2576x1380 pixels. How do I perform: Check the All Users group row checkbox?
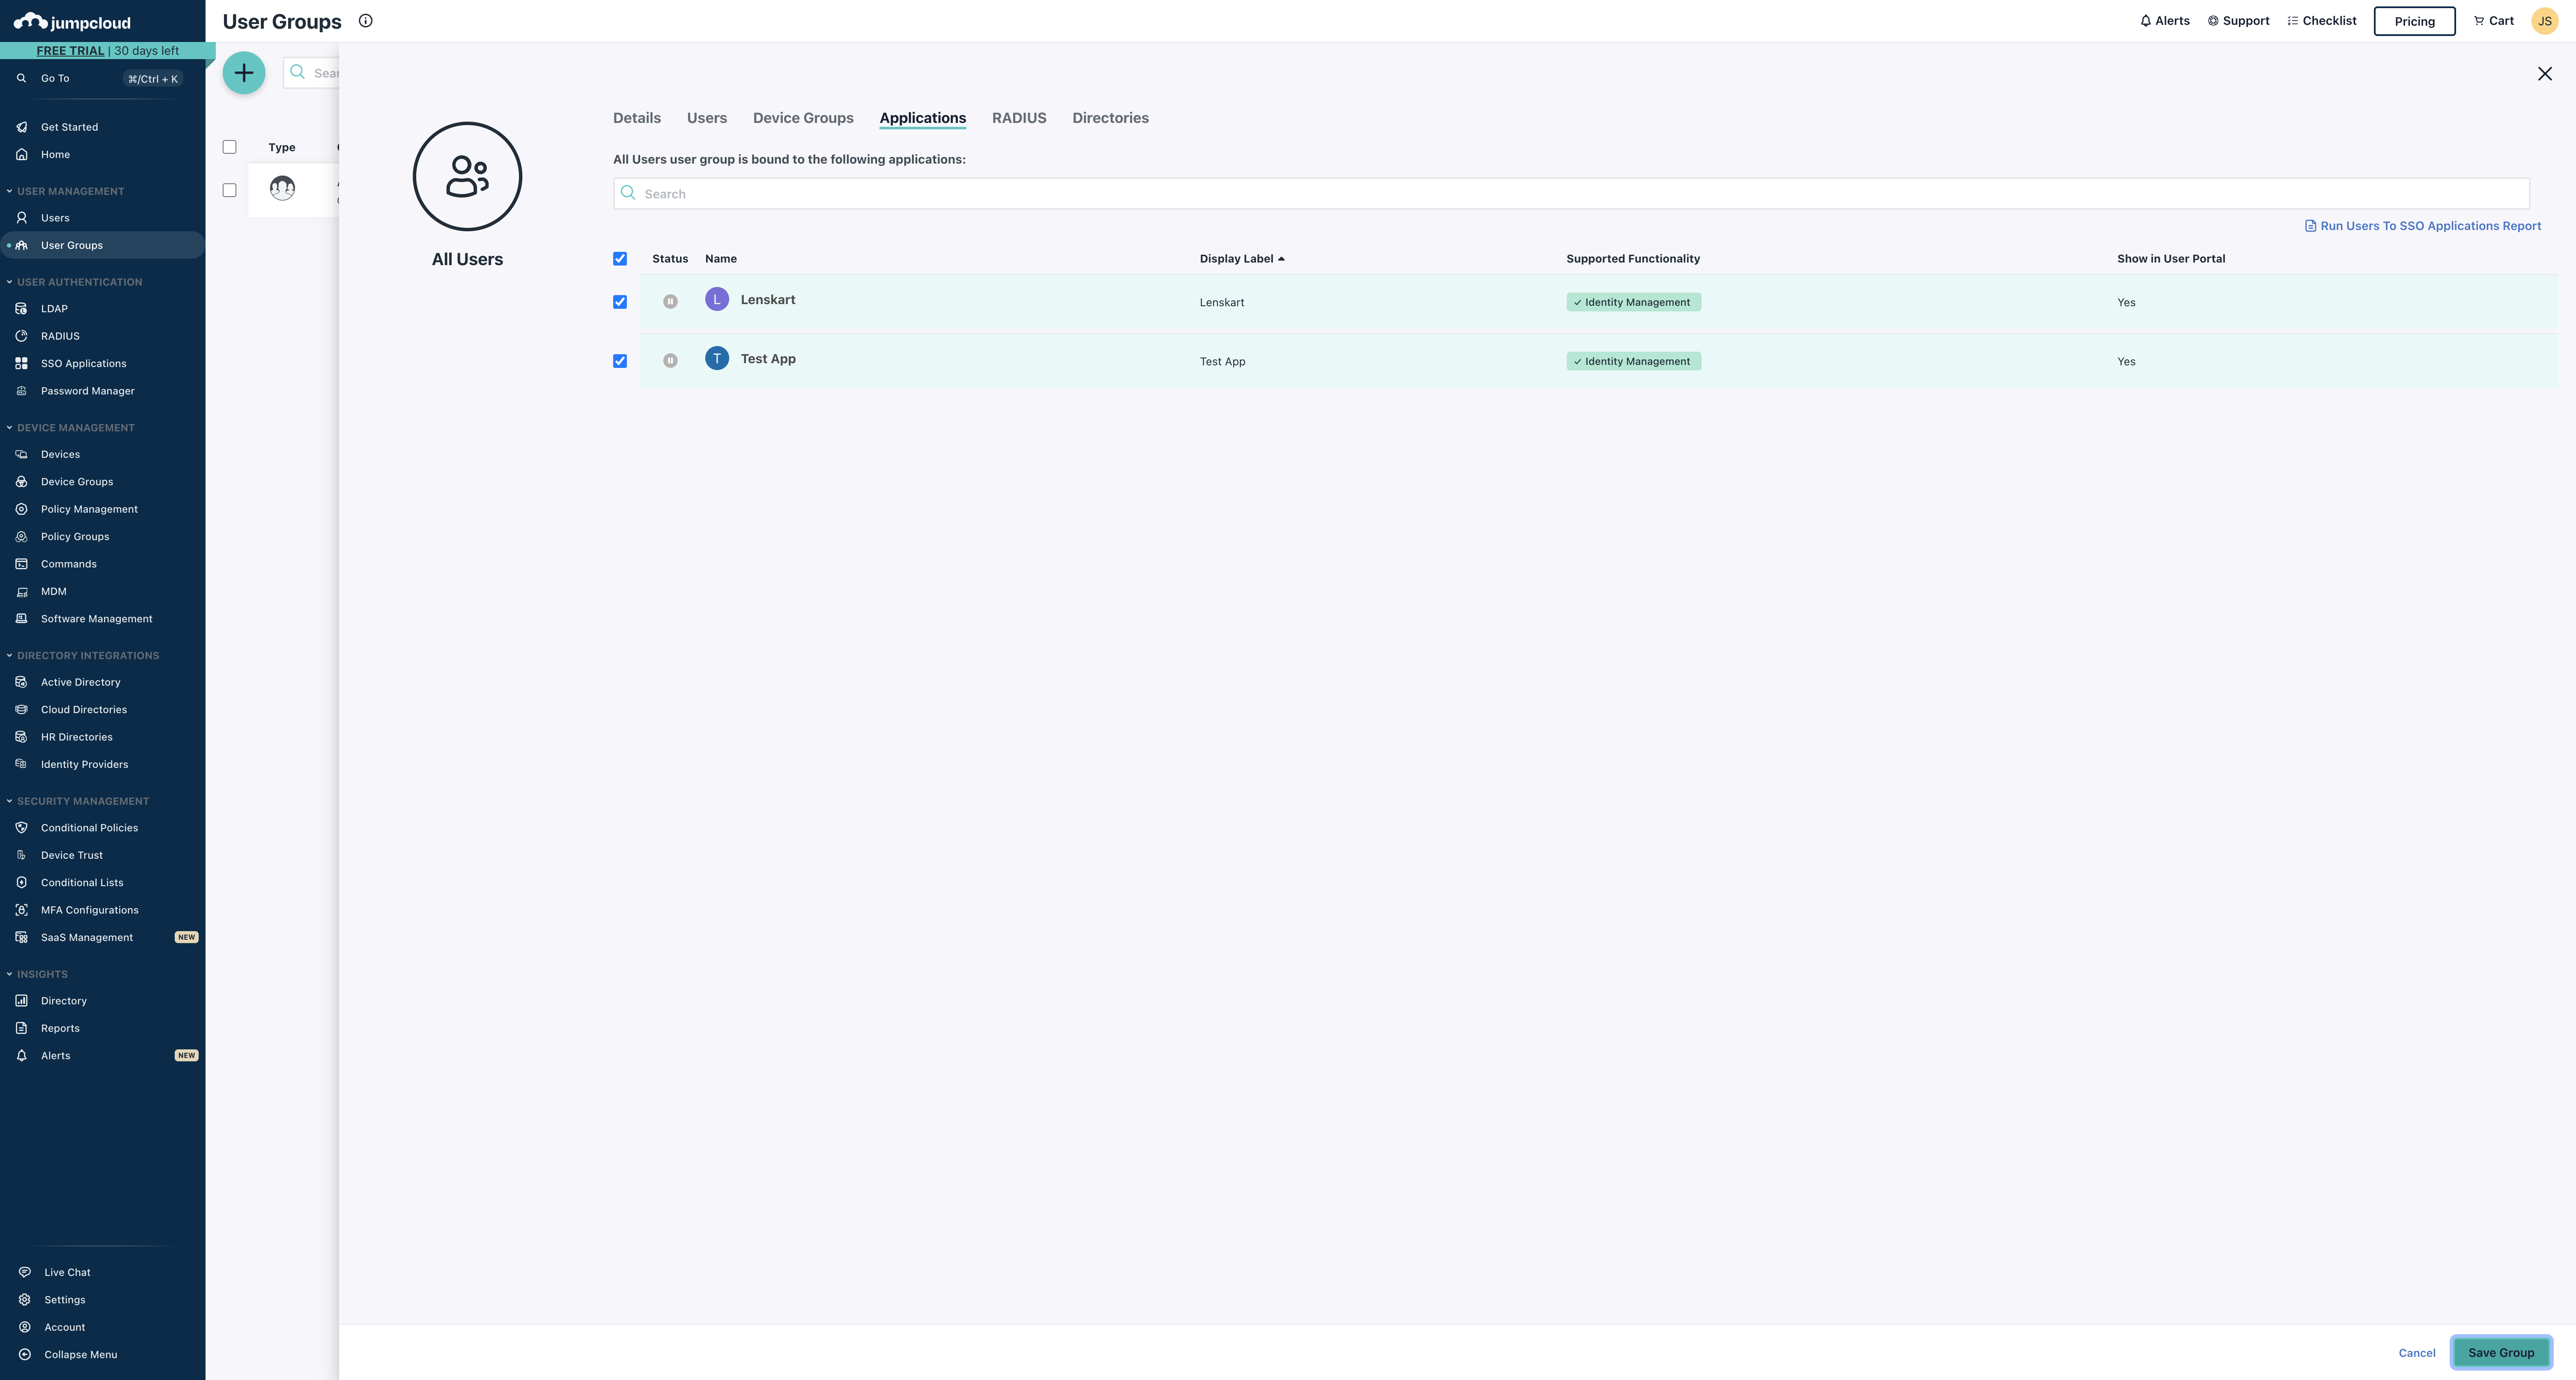click(229, 190)
